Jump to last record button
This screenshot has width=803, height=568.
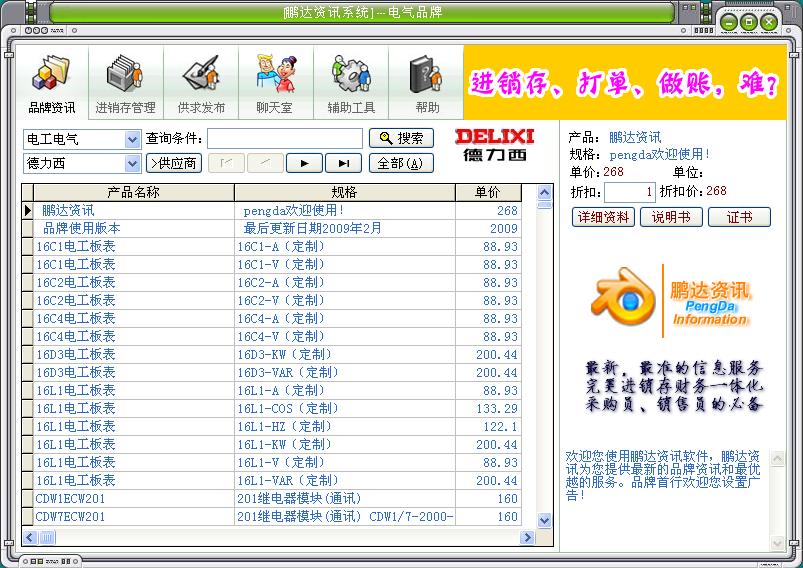click(x=344, y=163)
